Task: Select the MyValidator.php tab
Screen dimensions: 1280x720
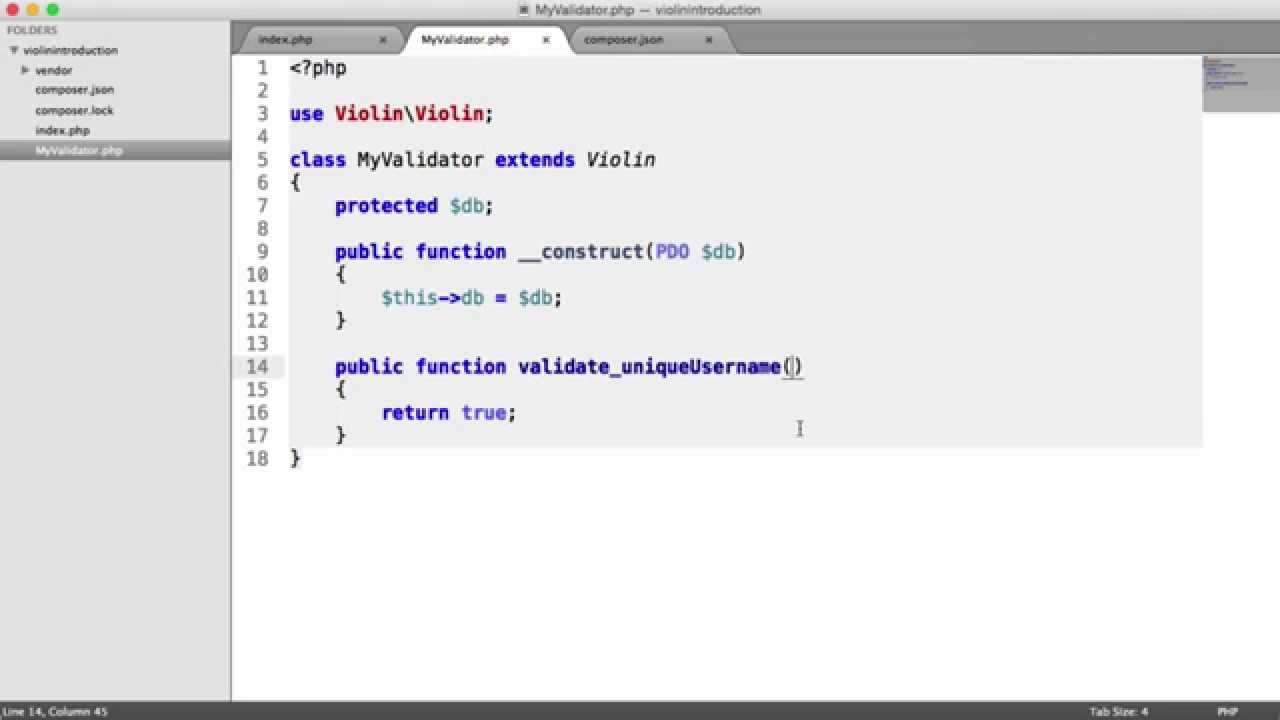Action: click(465, 40)
